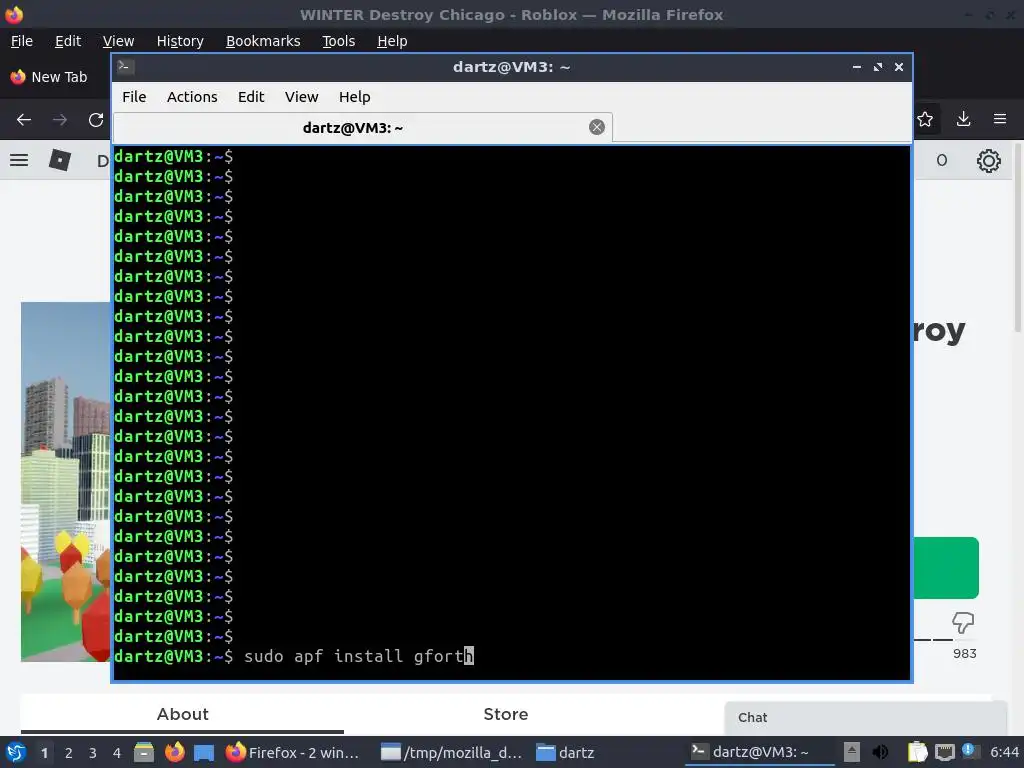Viewport: 1024px width, 768px height.
Task: Click terminal window title icon
Action: [126, 67]
